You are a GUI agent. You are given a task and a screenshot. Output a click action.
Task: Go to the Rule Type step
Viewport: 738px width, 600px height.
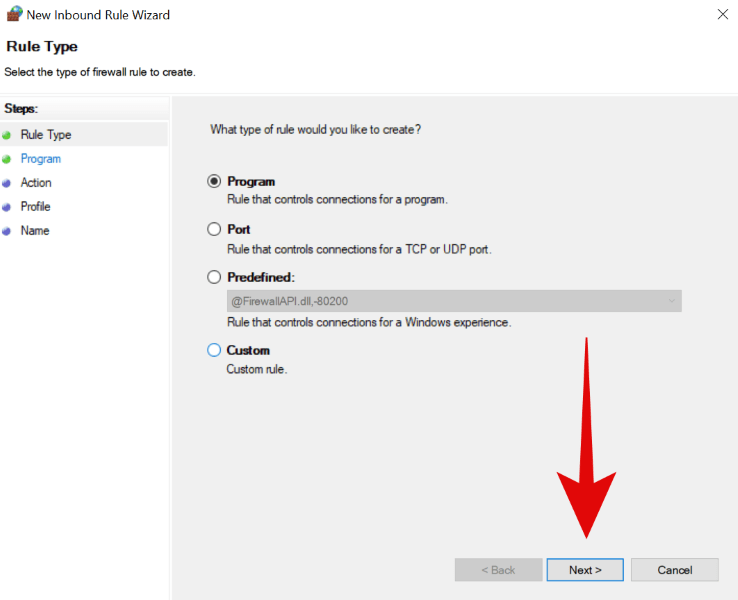pos(46,135)
